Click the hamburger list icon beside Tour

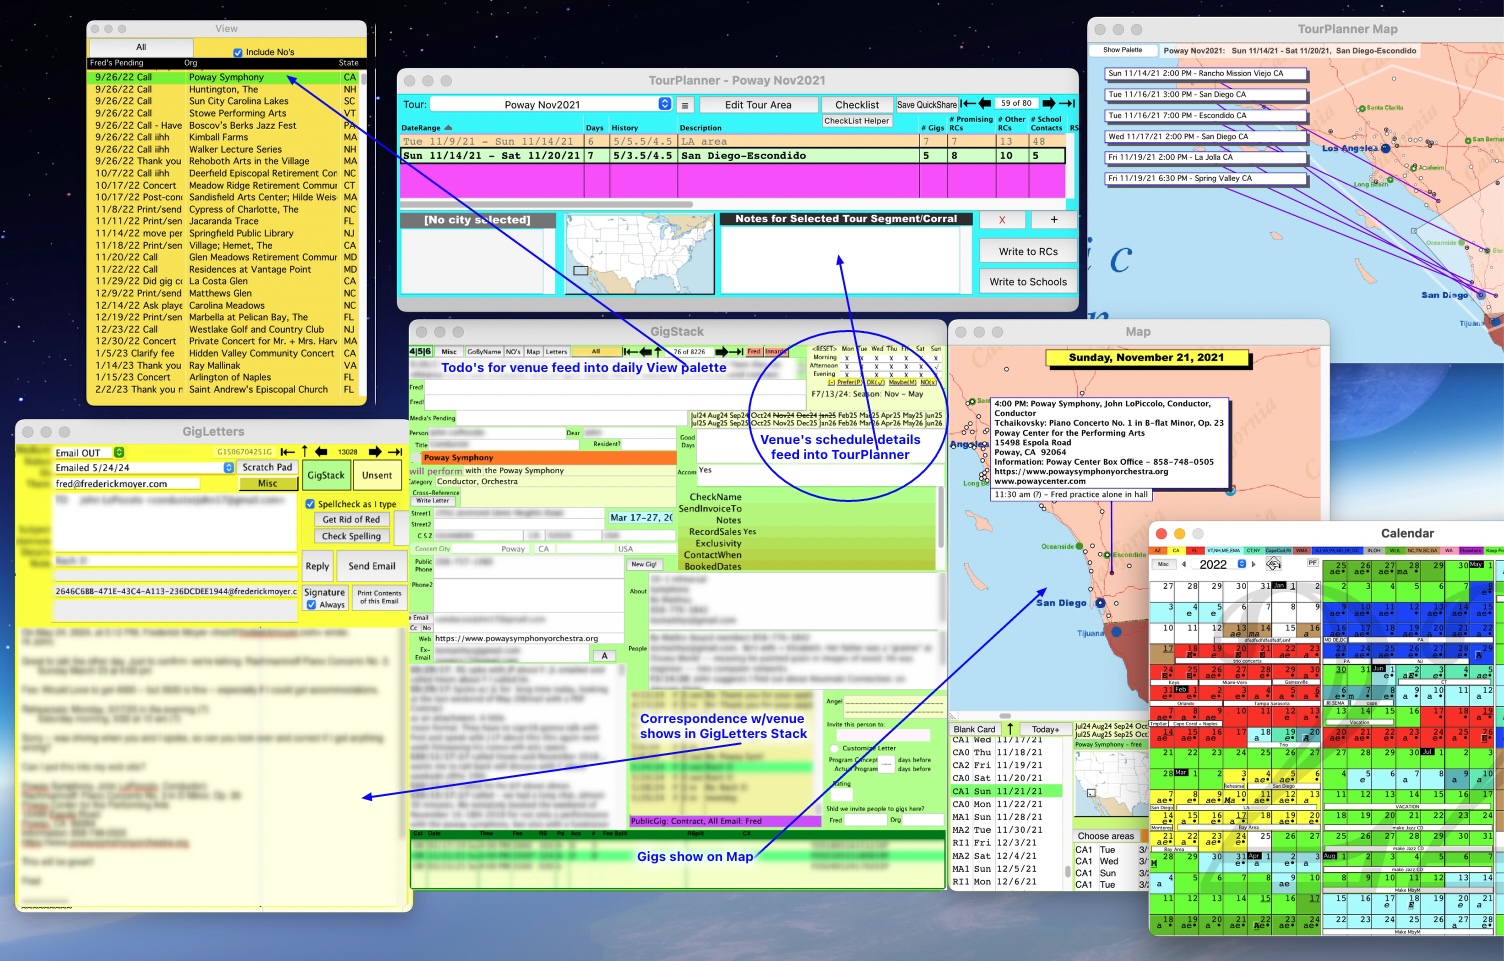(685, 105)
